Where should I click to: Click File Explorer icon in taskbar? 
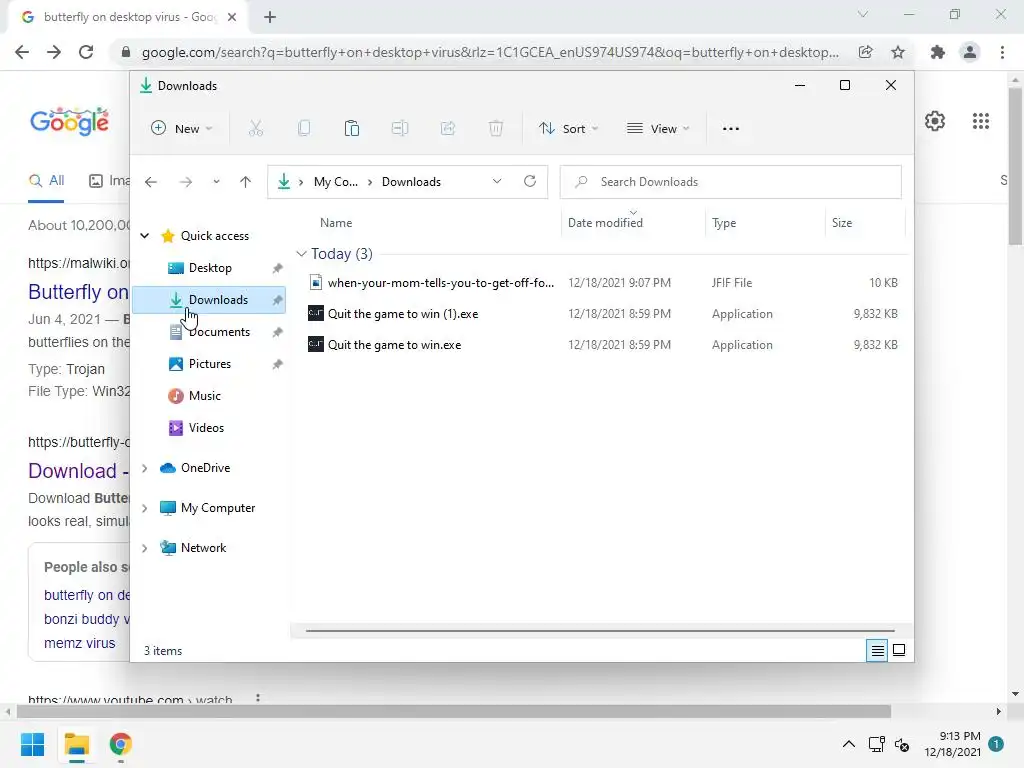tap(76, 744)
